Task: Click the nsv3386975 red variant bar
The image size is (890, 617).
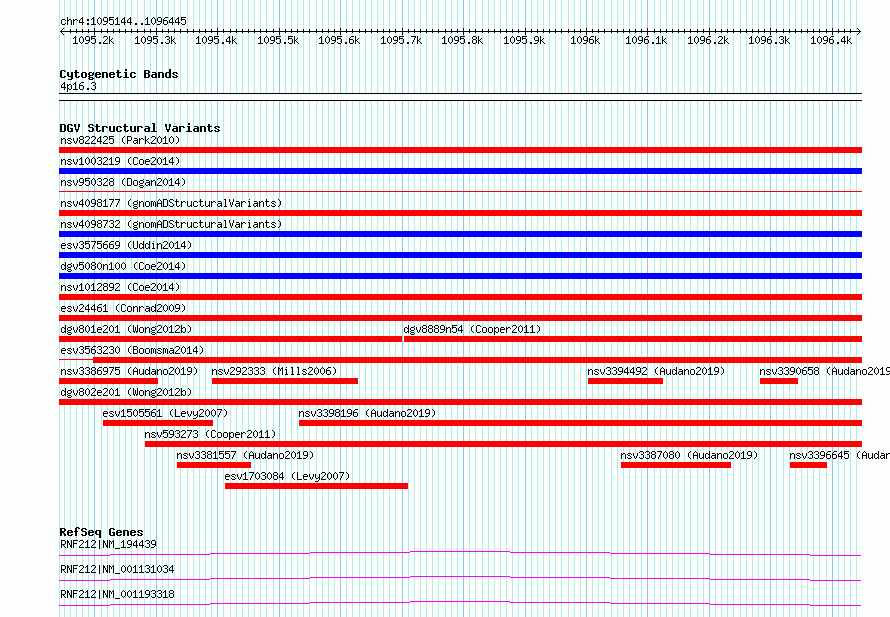Action: coord(108,381)
